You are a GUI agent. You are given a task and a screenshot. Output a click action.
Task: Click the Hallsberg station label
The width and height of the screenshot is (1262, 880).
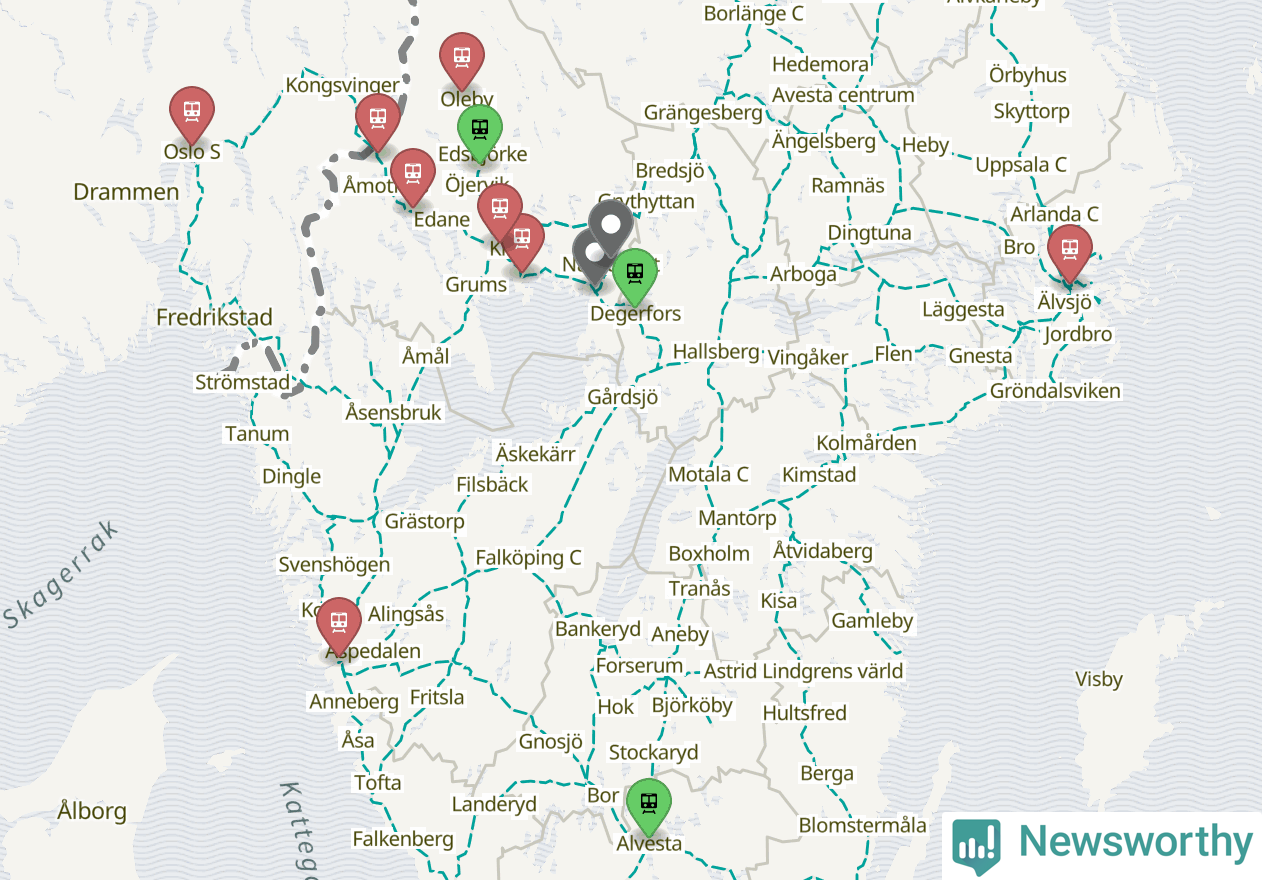point(716,352)
